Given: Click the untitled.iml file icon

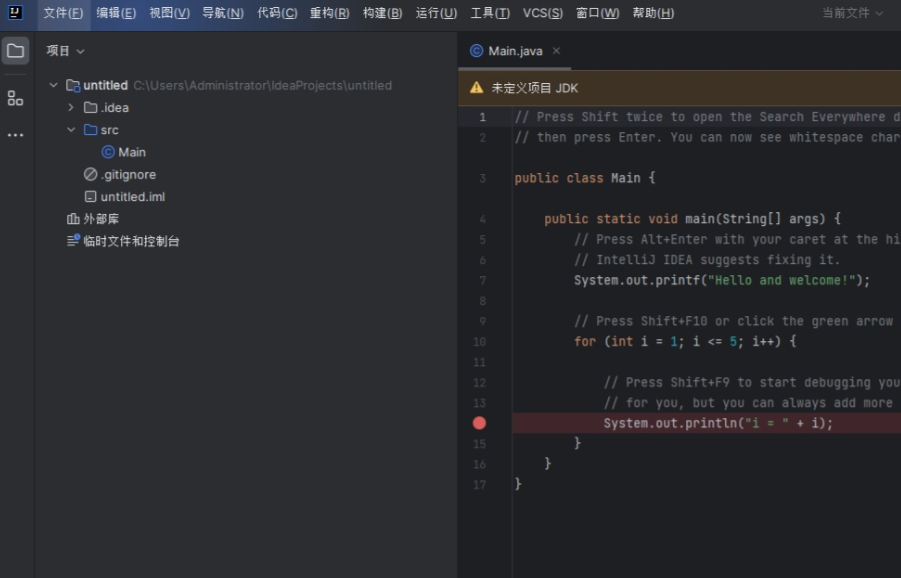Looking at the screenshot, I should tap(90, 196).
